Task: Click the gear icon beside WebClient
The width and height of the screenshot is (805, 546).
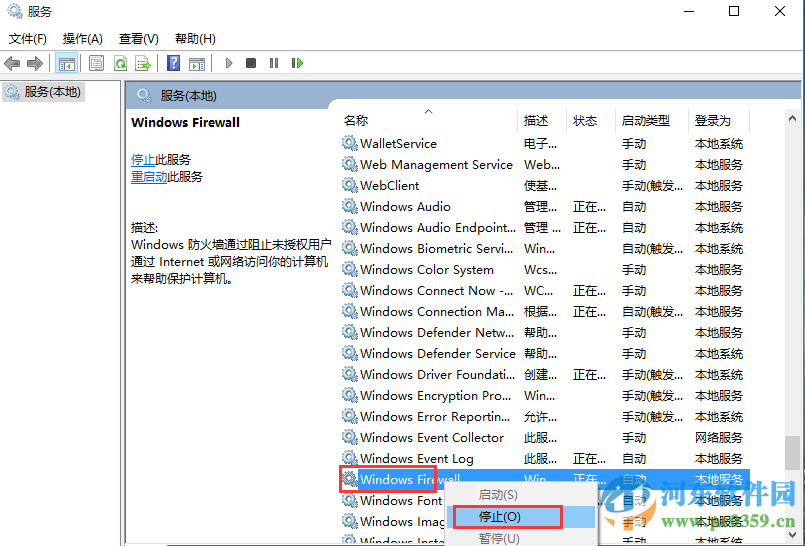Action: click(350, 185)
